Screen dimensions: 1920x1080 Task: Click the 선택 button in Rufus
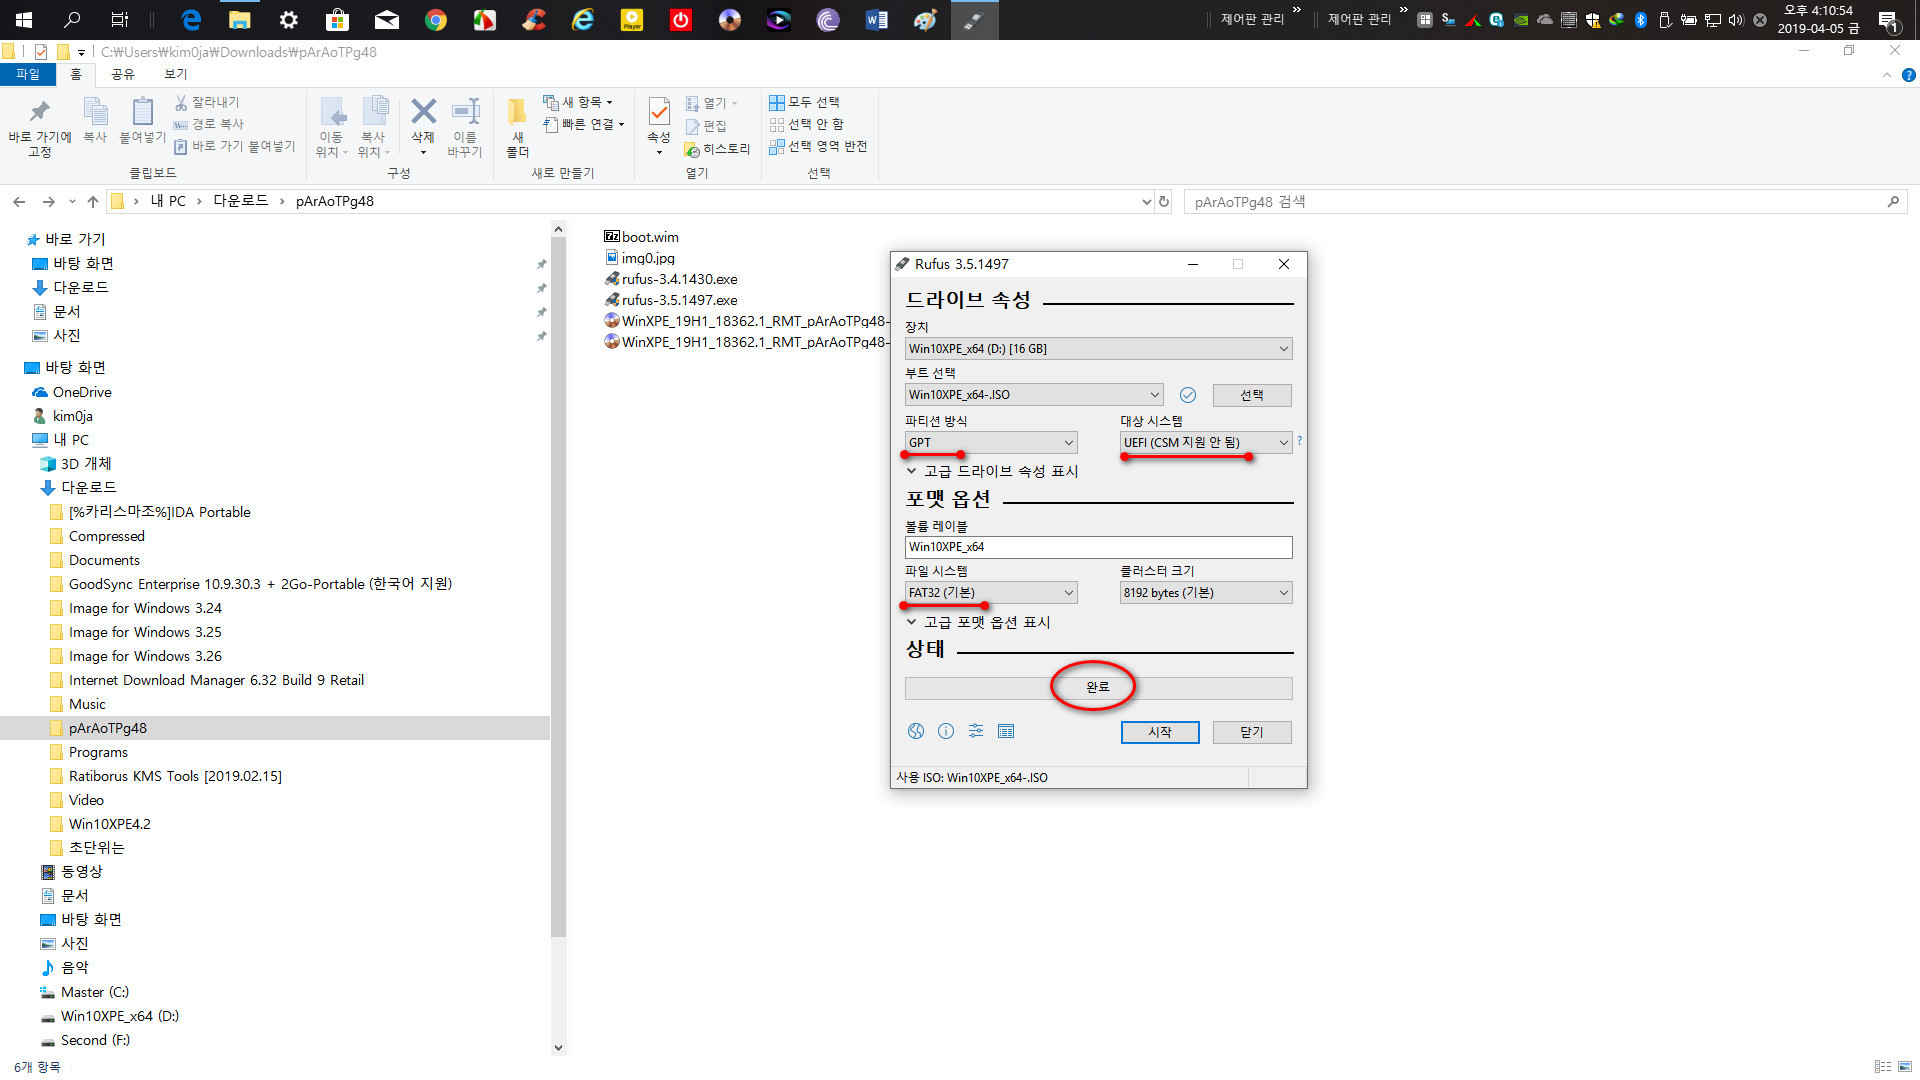(1252, 395)
